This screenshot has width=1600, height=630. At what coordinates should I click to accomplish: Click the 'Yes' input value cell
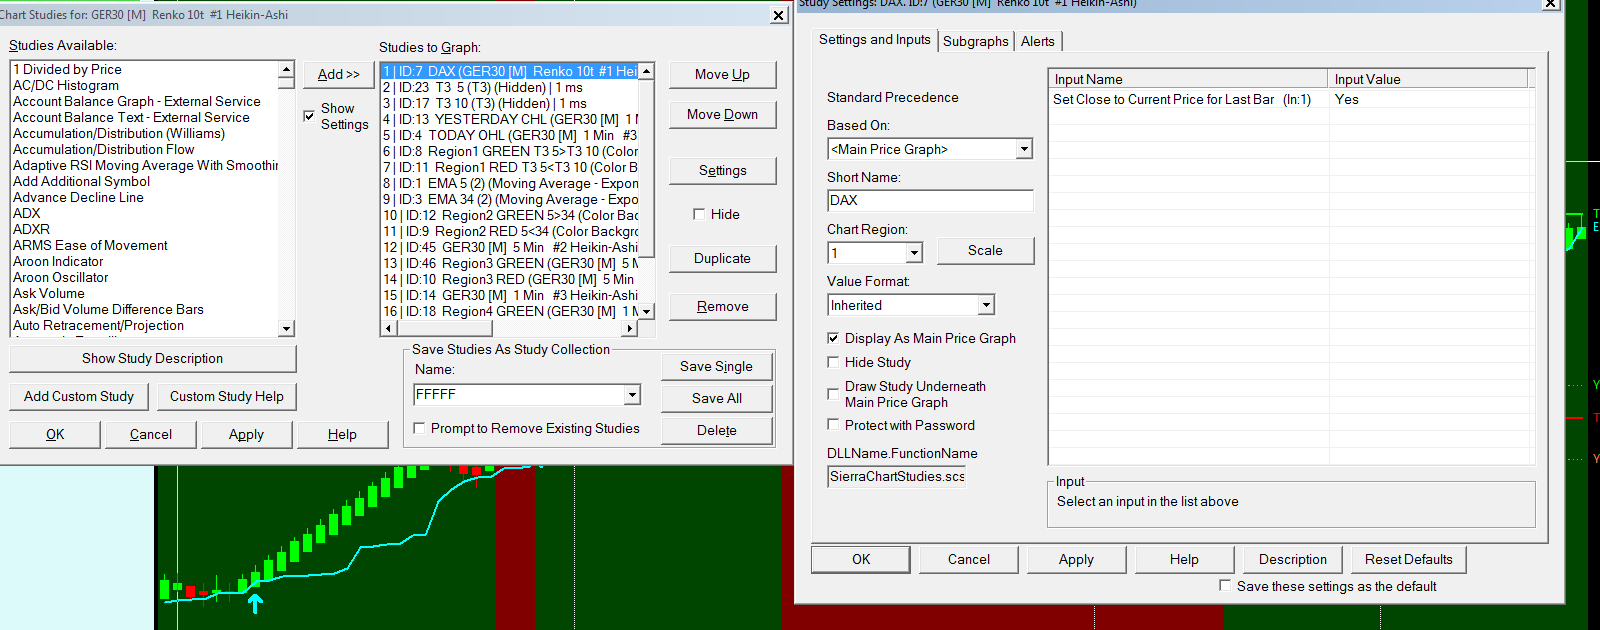pyautogui.click(x=1430, y=99)
